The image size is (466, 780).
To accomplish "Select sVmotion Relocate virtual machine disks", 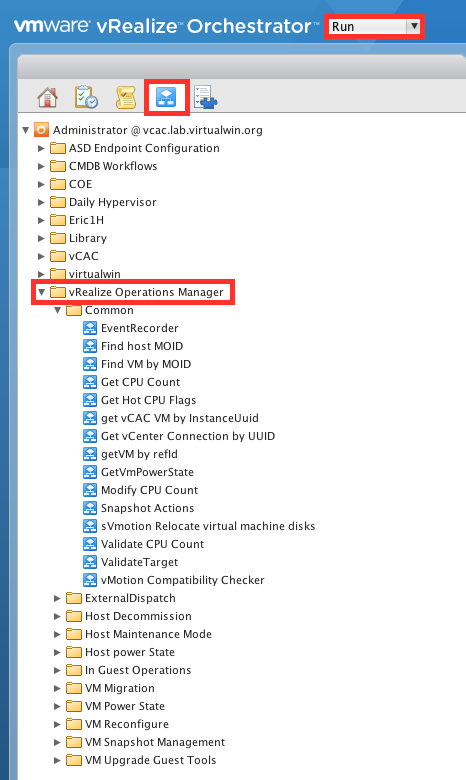I will pos(208,526).
